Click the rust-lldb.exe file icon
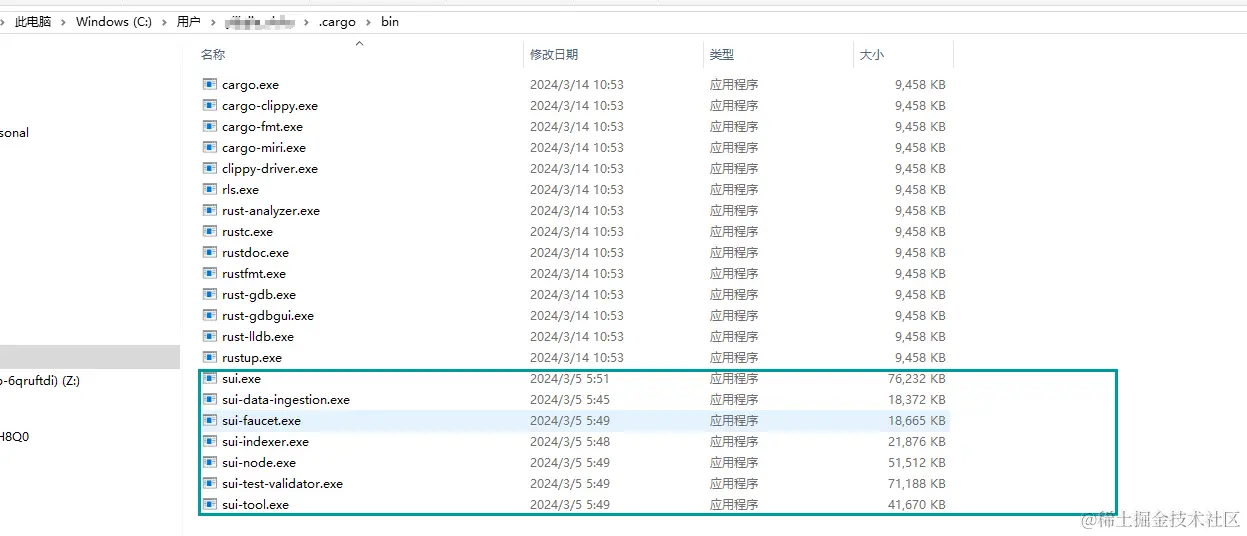This screenshot has height=536, width=1247. (210, 337)
